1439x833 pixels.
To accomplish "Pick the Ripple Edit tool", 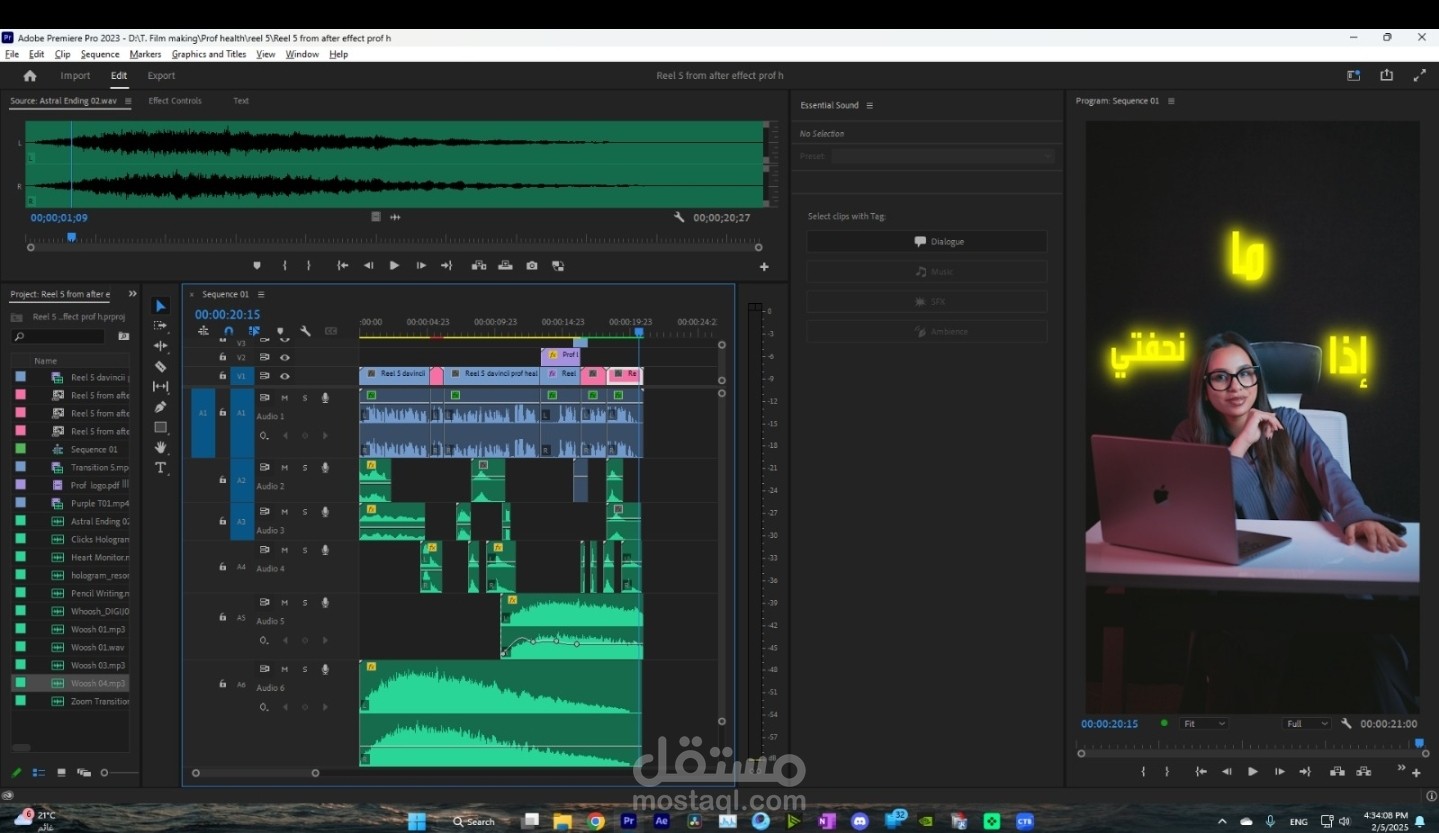I will [160, 346].
